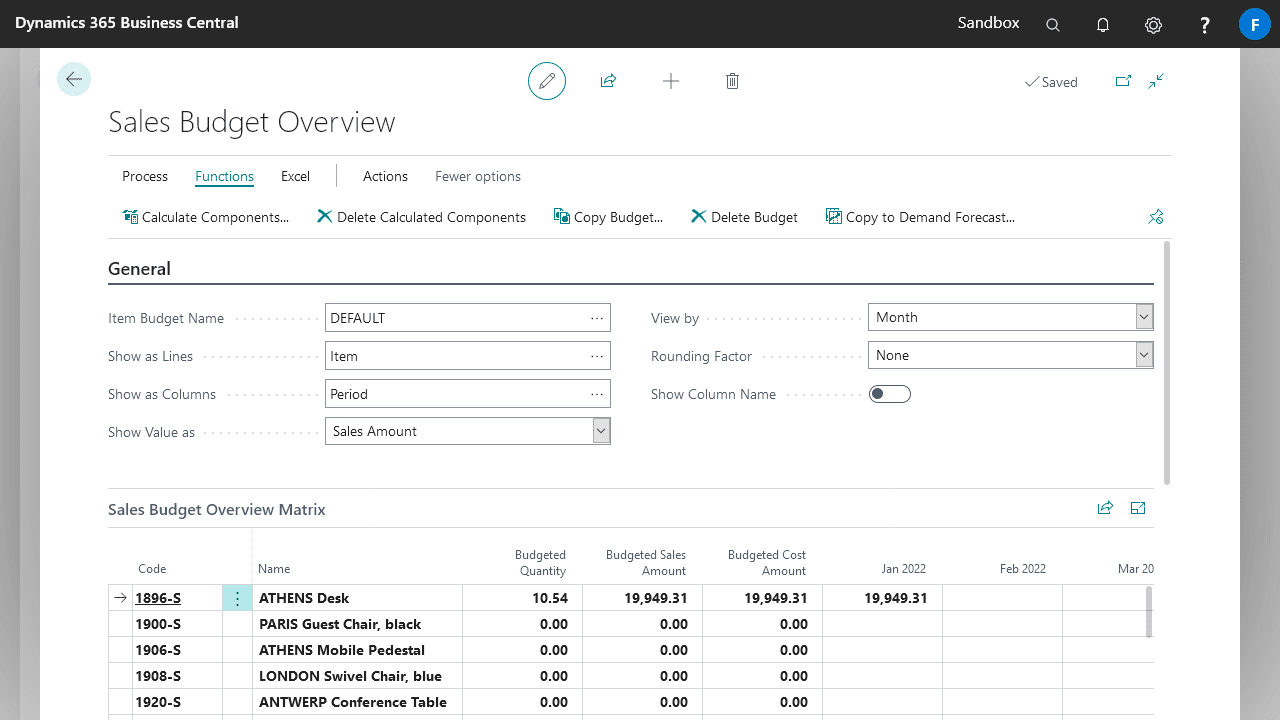Click Copy Budget action
1280x720 pixels.
tap(608, 217)
